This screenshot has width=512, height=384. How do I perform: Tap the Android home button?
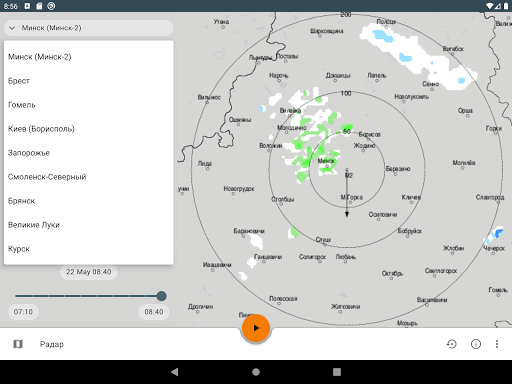coord(256,372)
